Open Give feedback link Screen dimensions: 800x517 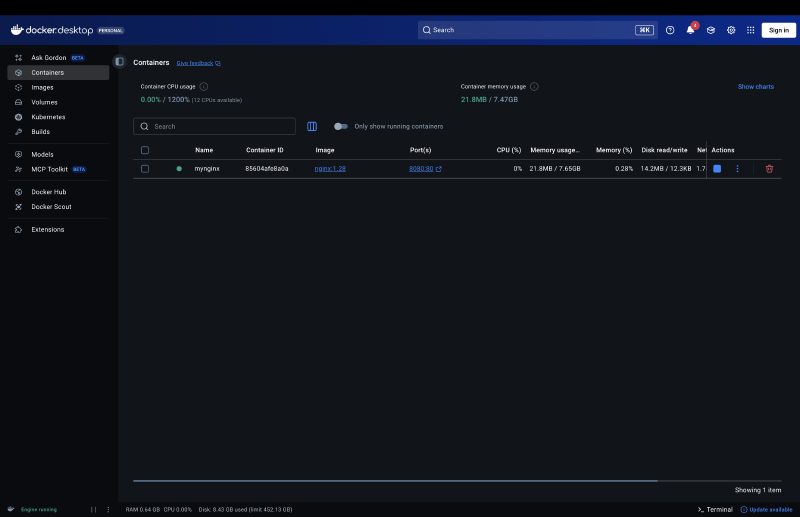[198, 63]
